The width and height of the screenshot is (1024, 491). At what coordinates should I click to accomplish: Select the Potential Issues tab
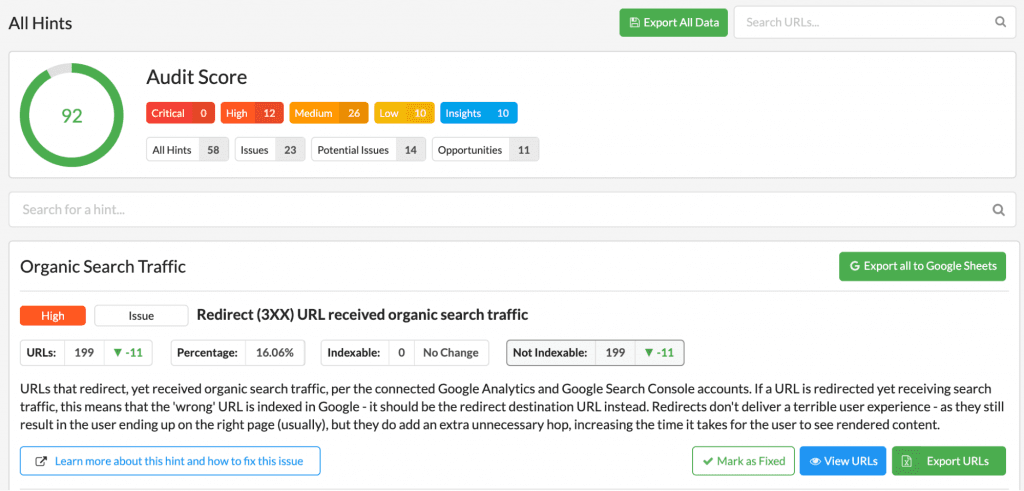[368, 150]
